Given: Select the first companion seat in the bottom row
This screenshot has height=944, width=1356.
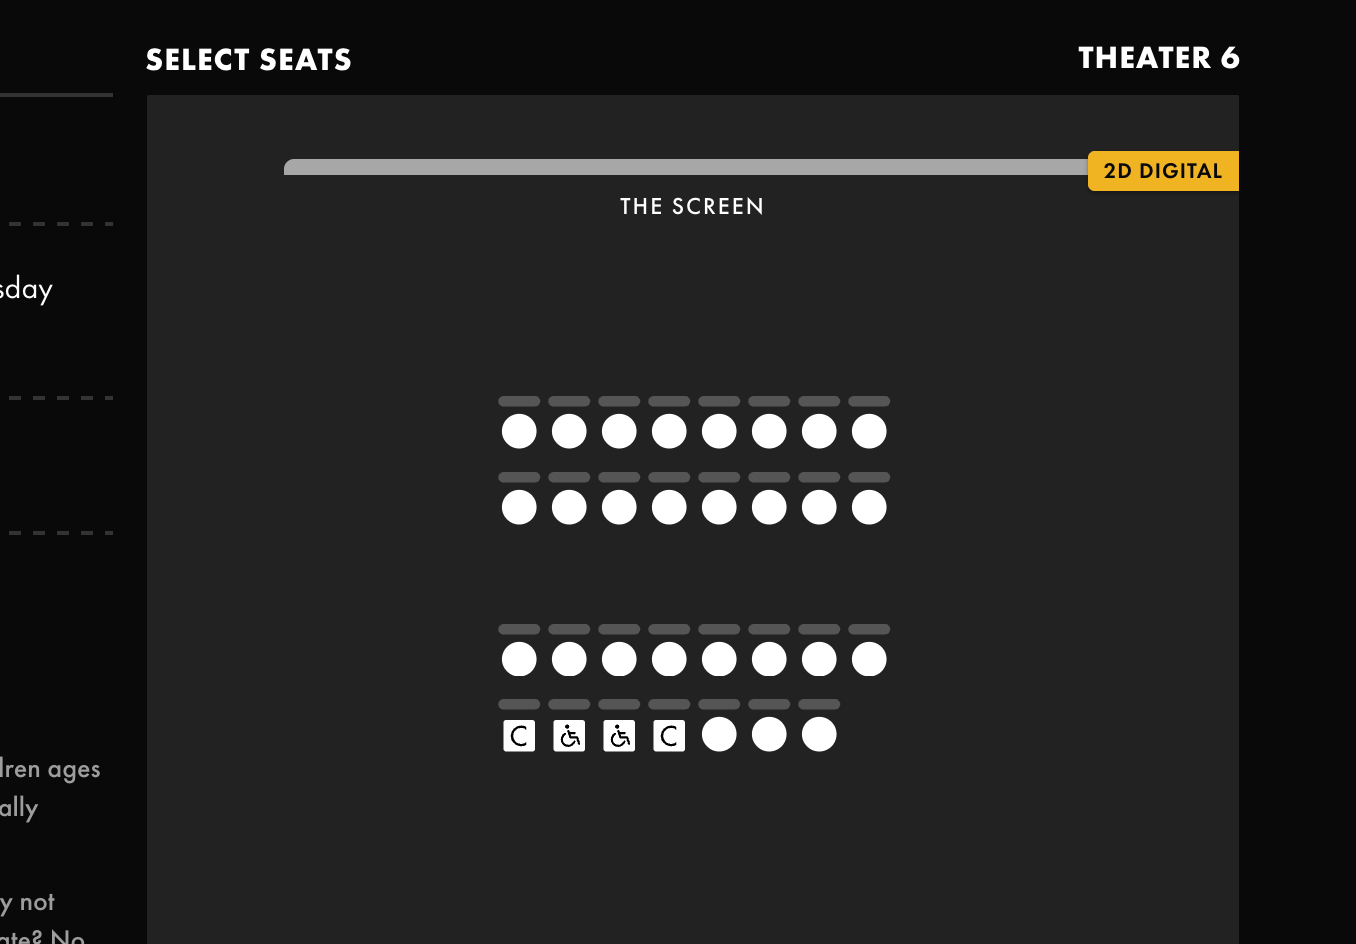Looking at the screenshot, I should (519, 736).
